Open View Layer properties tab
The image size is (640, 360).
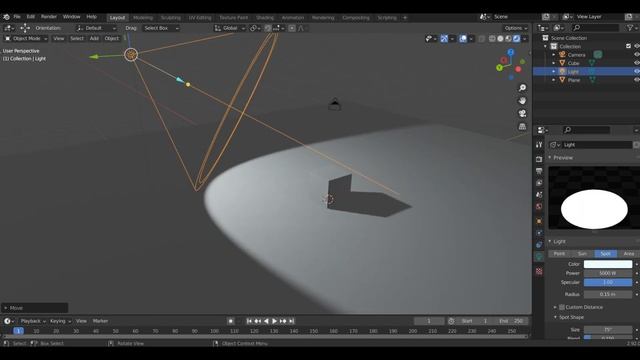[x=539, y=183]
